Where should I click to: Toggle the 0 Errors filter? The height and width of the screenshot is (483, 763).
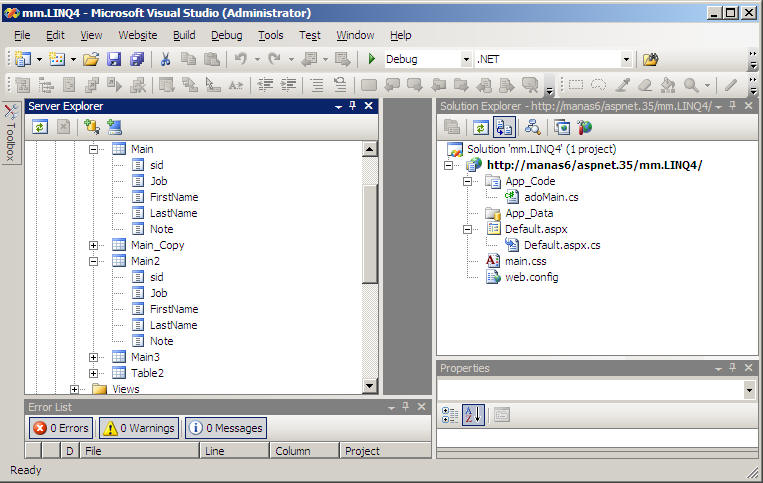point(61,428)
